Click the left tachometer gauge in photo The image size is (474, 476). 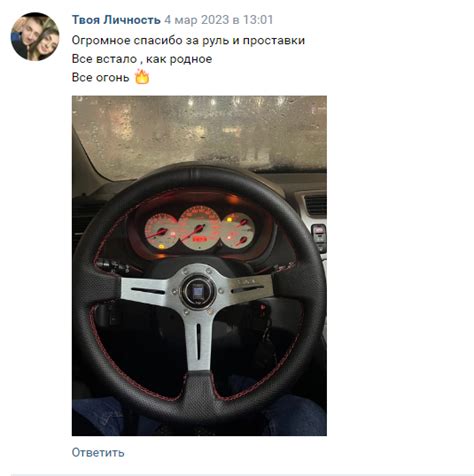(162, 232)
